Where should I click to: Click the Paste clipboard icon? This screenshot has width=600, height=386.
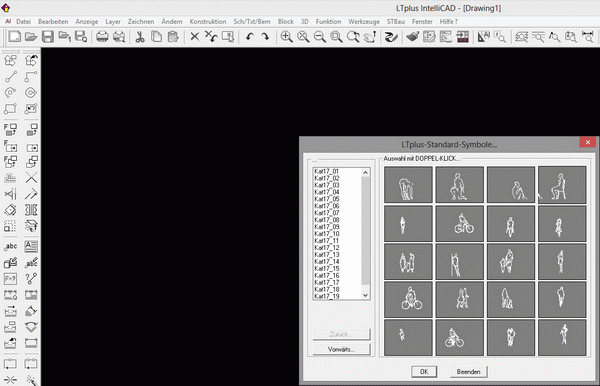click(x=173, y=37)
